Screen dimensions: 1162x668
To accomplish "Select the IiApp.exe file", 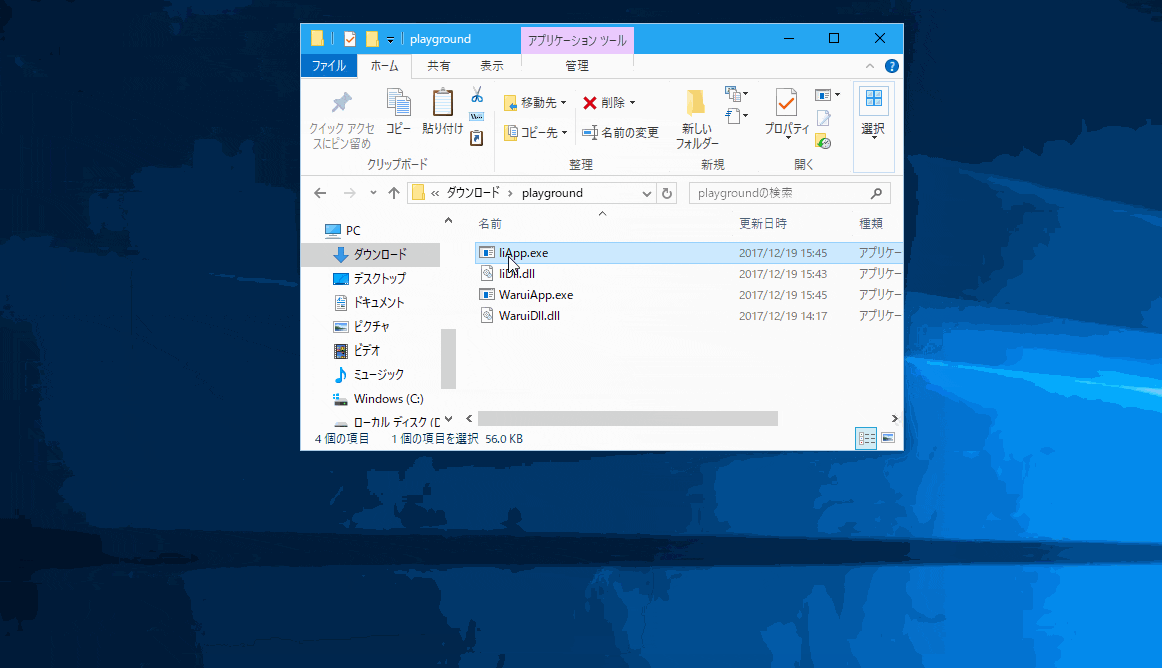I will pyautogui.click(x=688, y=253).
